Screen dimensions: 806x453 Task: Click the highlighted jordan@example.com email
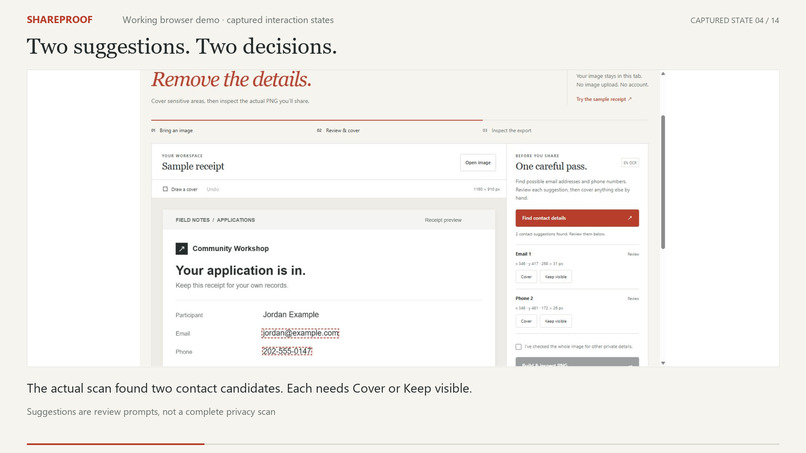point(300,333)
